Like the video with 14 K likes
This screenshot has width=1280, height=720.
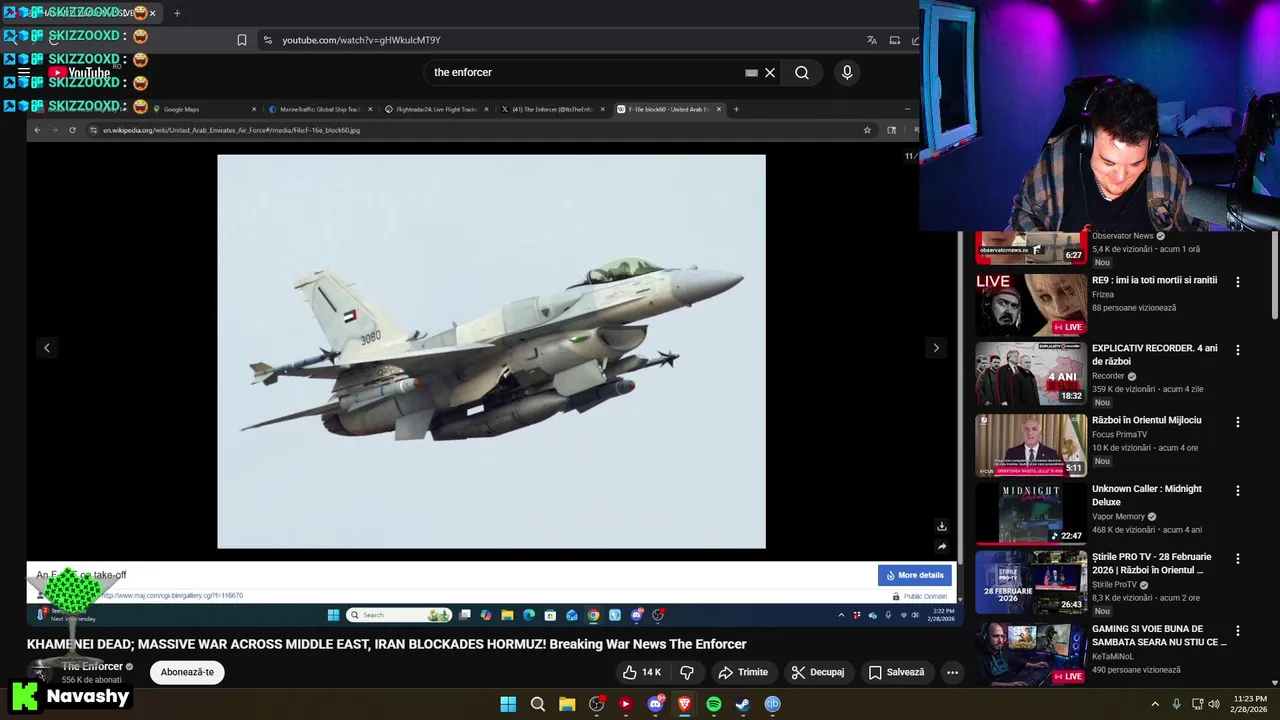(x=641, y=673)
